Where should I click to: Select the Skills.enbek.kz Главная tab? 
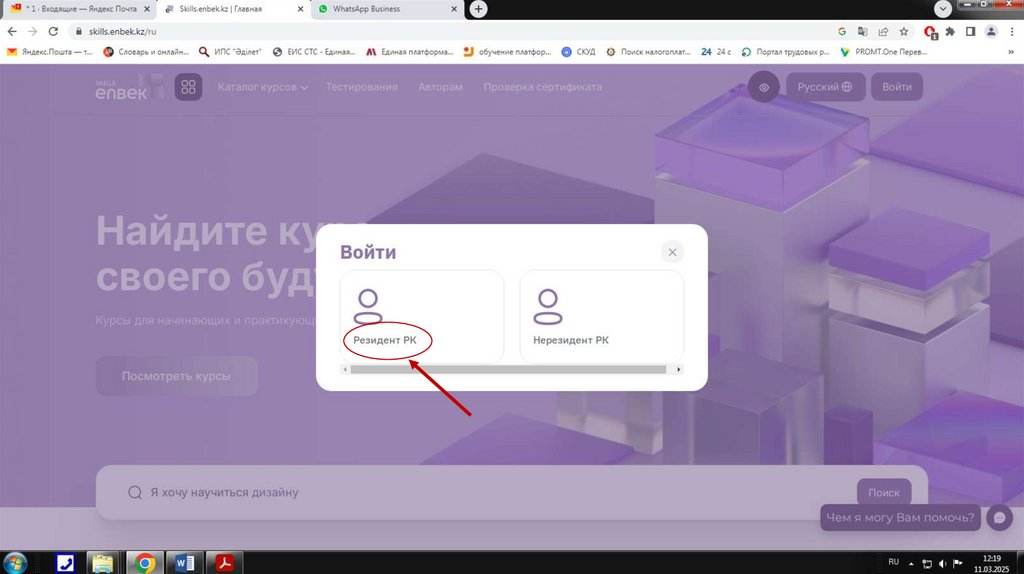[233, 9]
